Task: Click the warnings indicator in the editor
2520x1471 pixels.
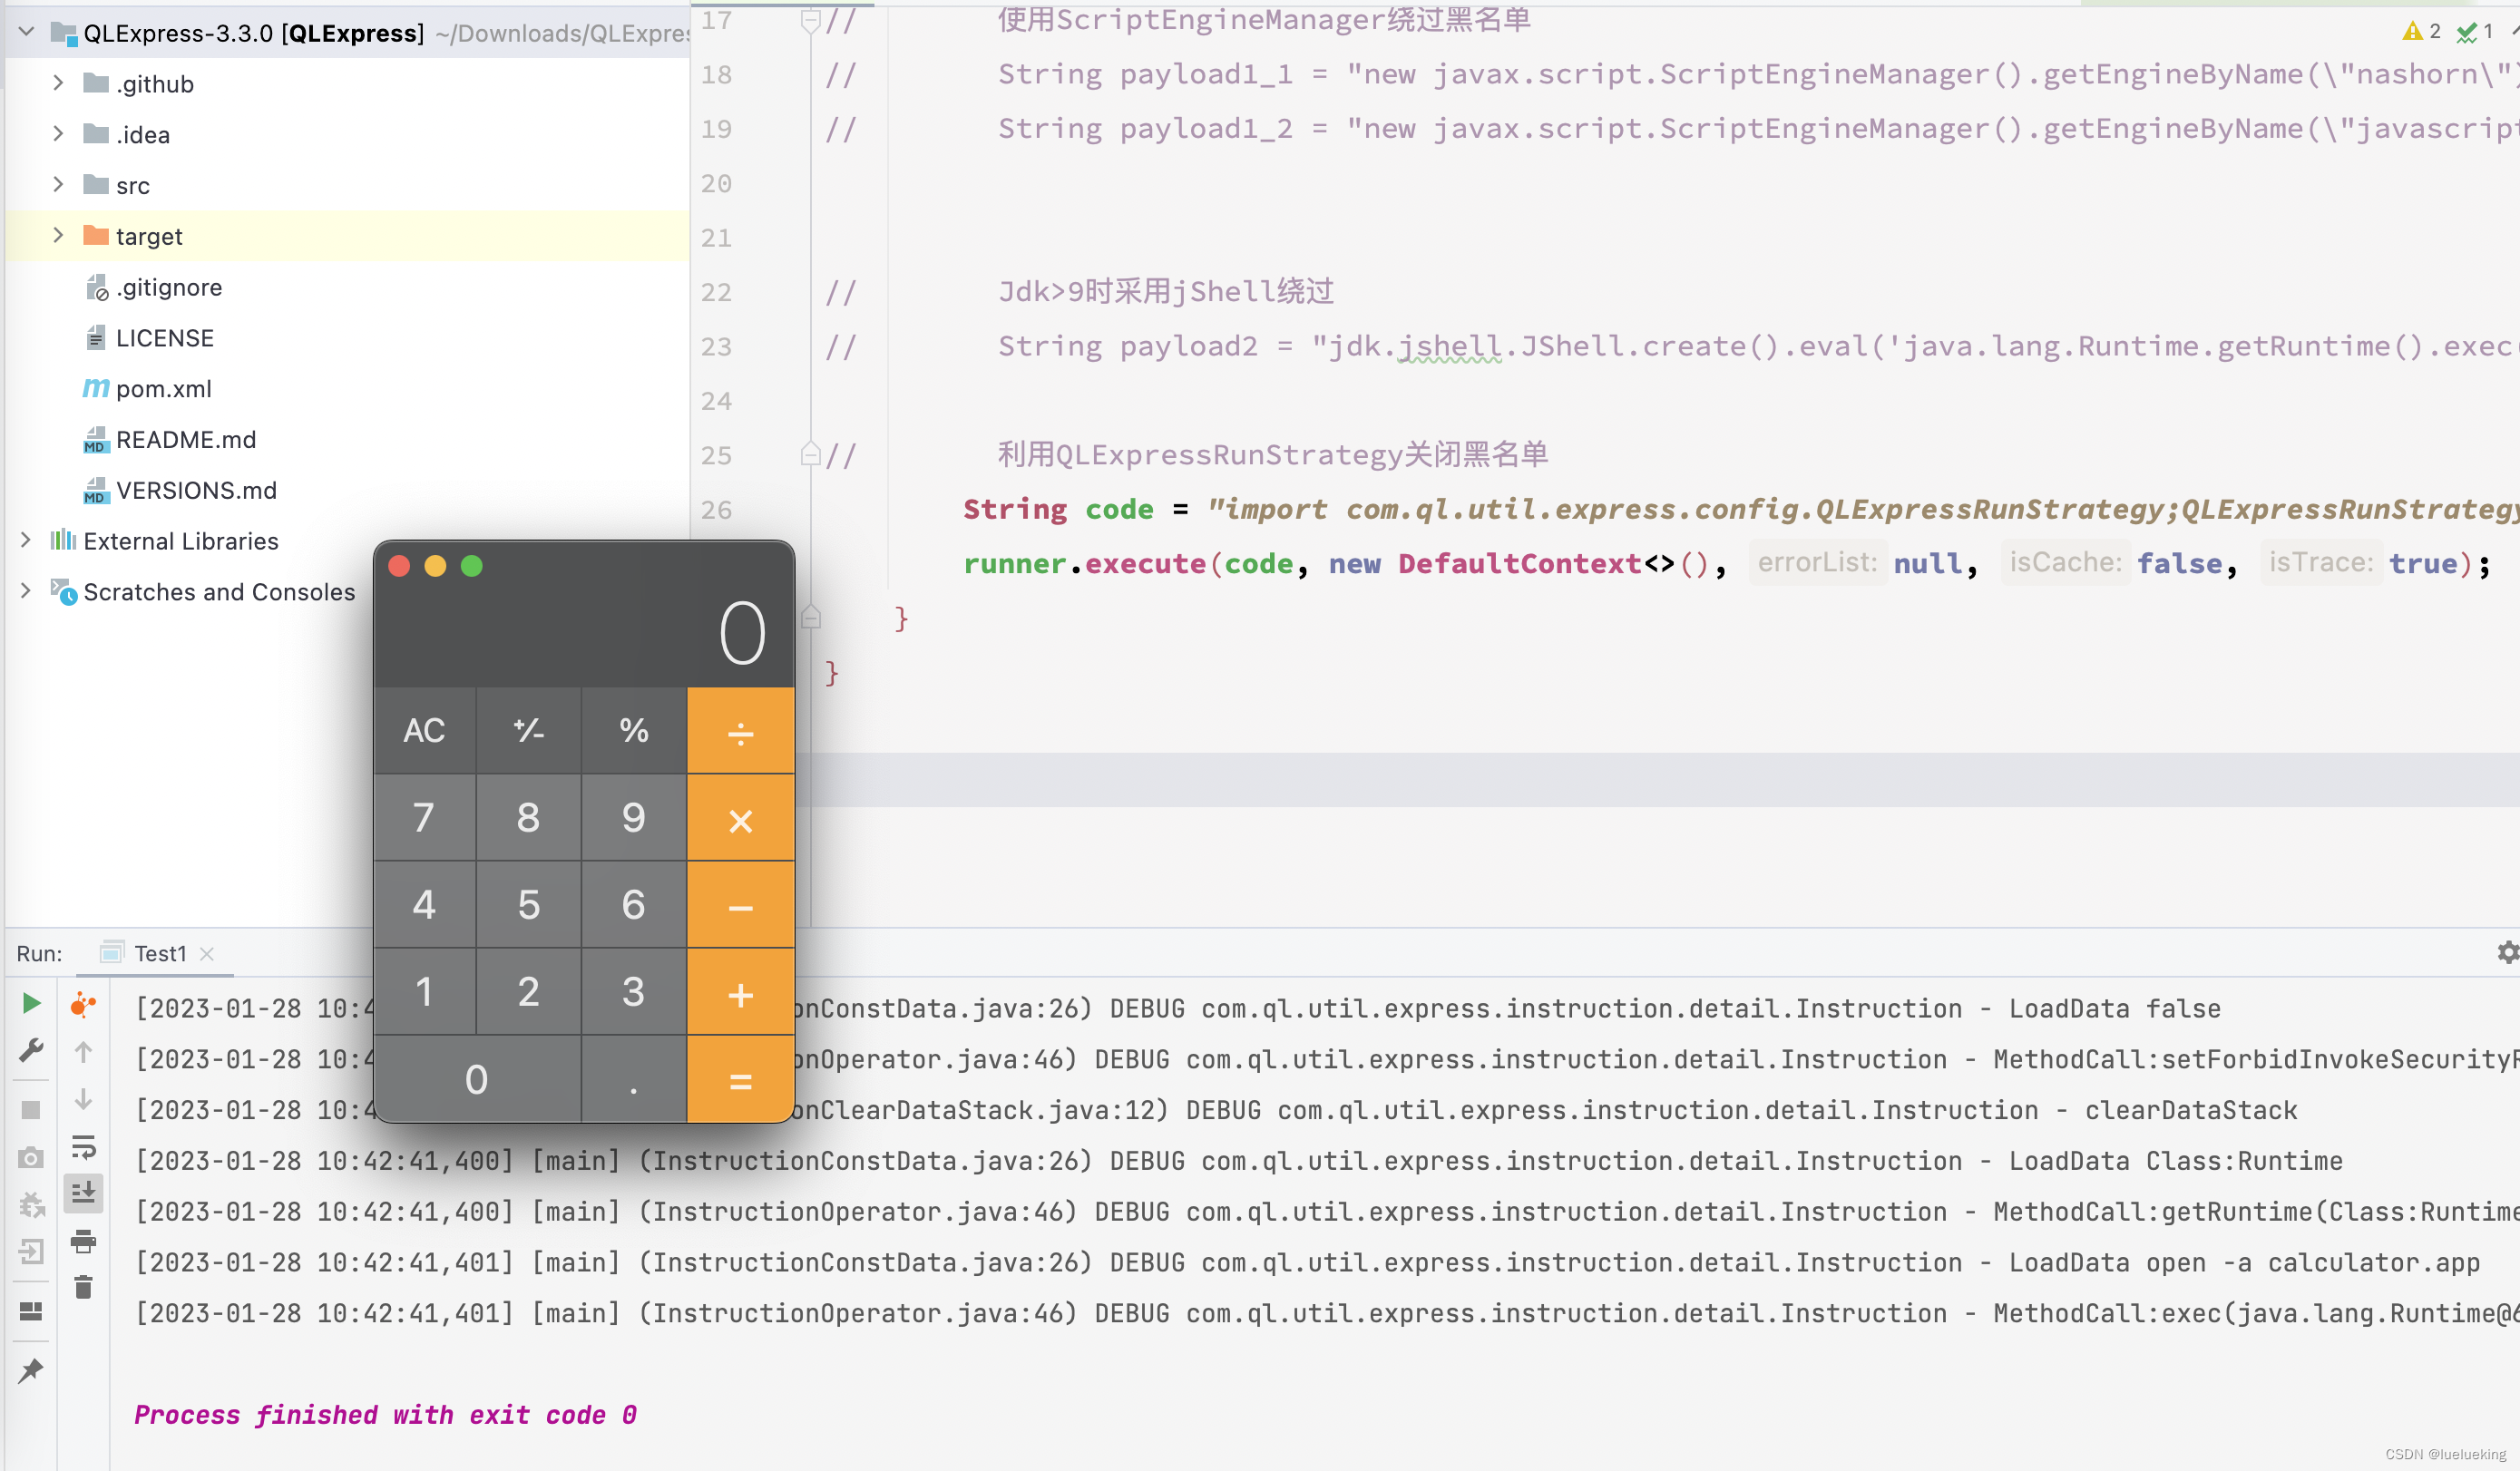Action: pyautogui.click(x=2421, y=32)
